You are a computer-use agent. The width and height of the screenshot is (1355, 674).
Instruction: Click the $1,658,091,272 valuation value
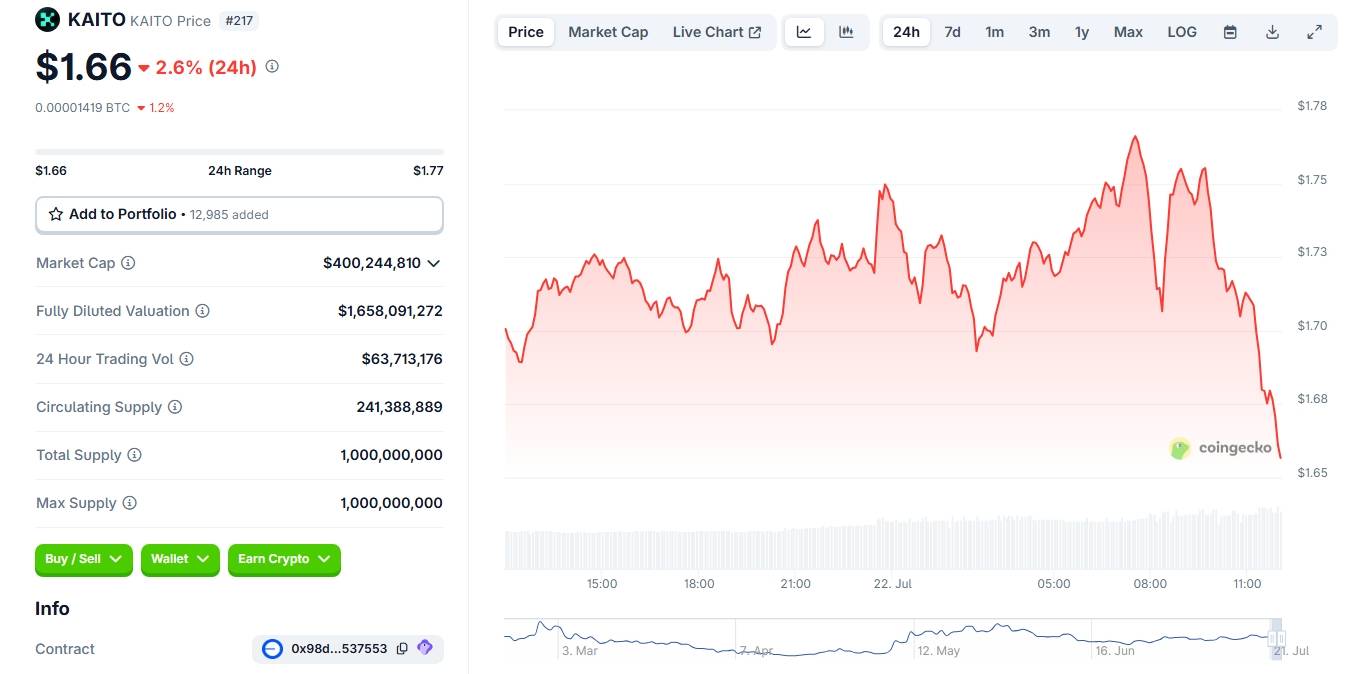(x=390, y=311)
